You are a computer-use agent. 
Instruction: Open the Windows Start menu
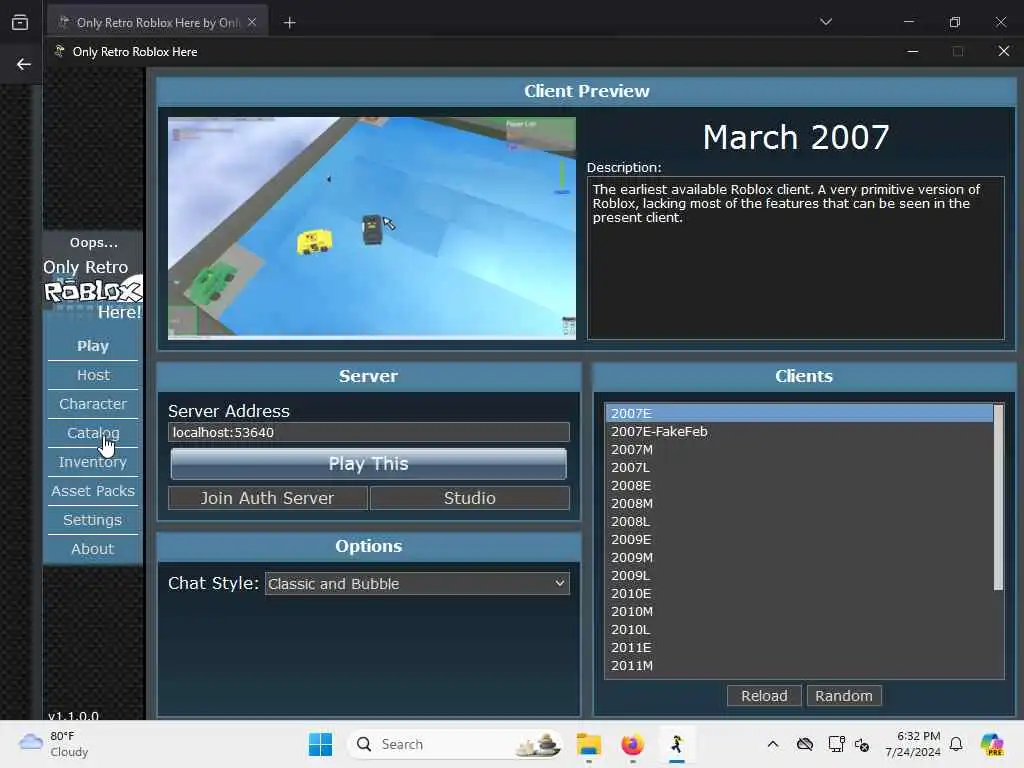coord(320,744)
